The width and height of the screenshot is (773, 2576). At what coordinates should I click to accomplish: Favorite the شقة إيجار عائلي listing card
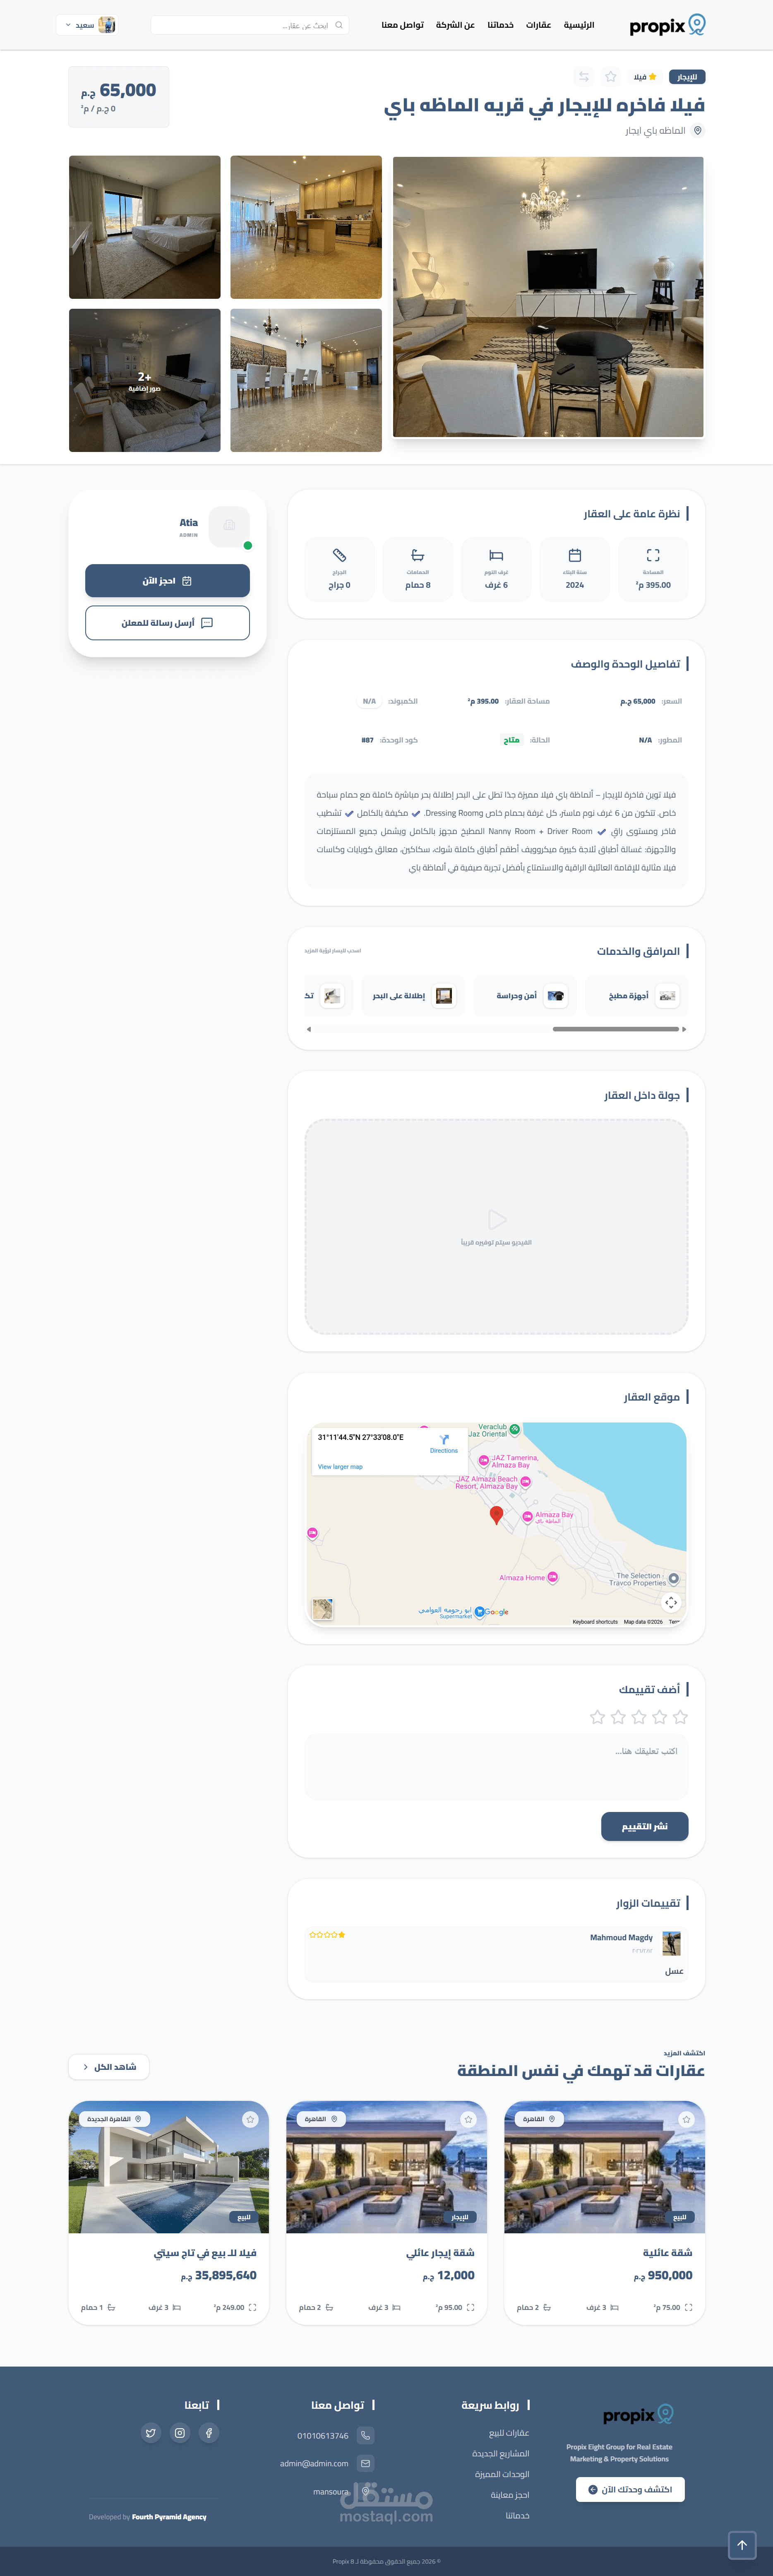pyautogui.click(x=468, y=2119)
